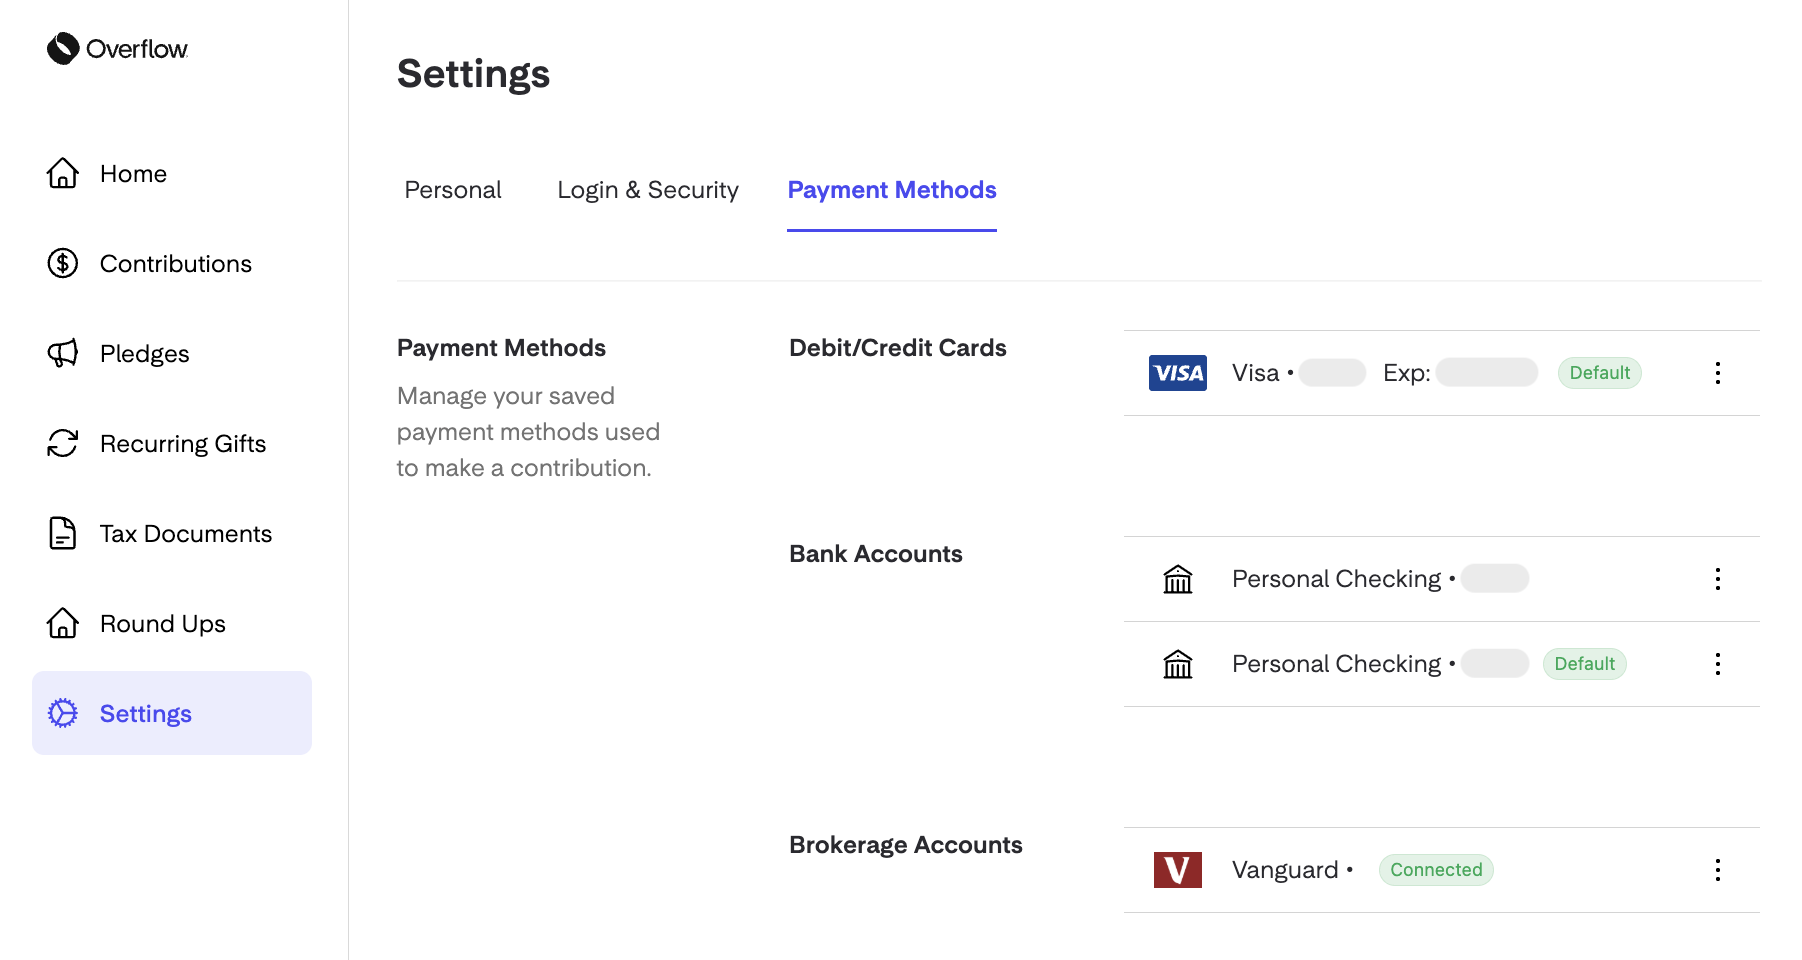Select the Home icon in sidebar
Screen dimensions: 1802x960
62,173
